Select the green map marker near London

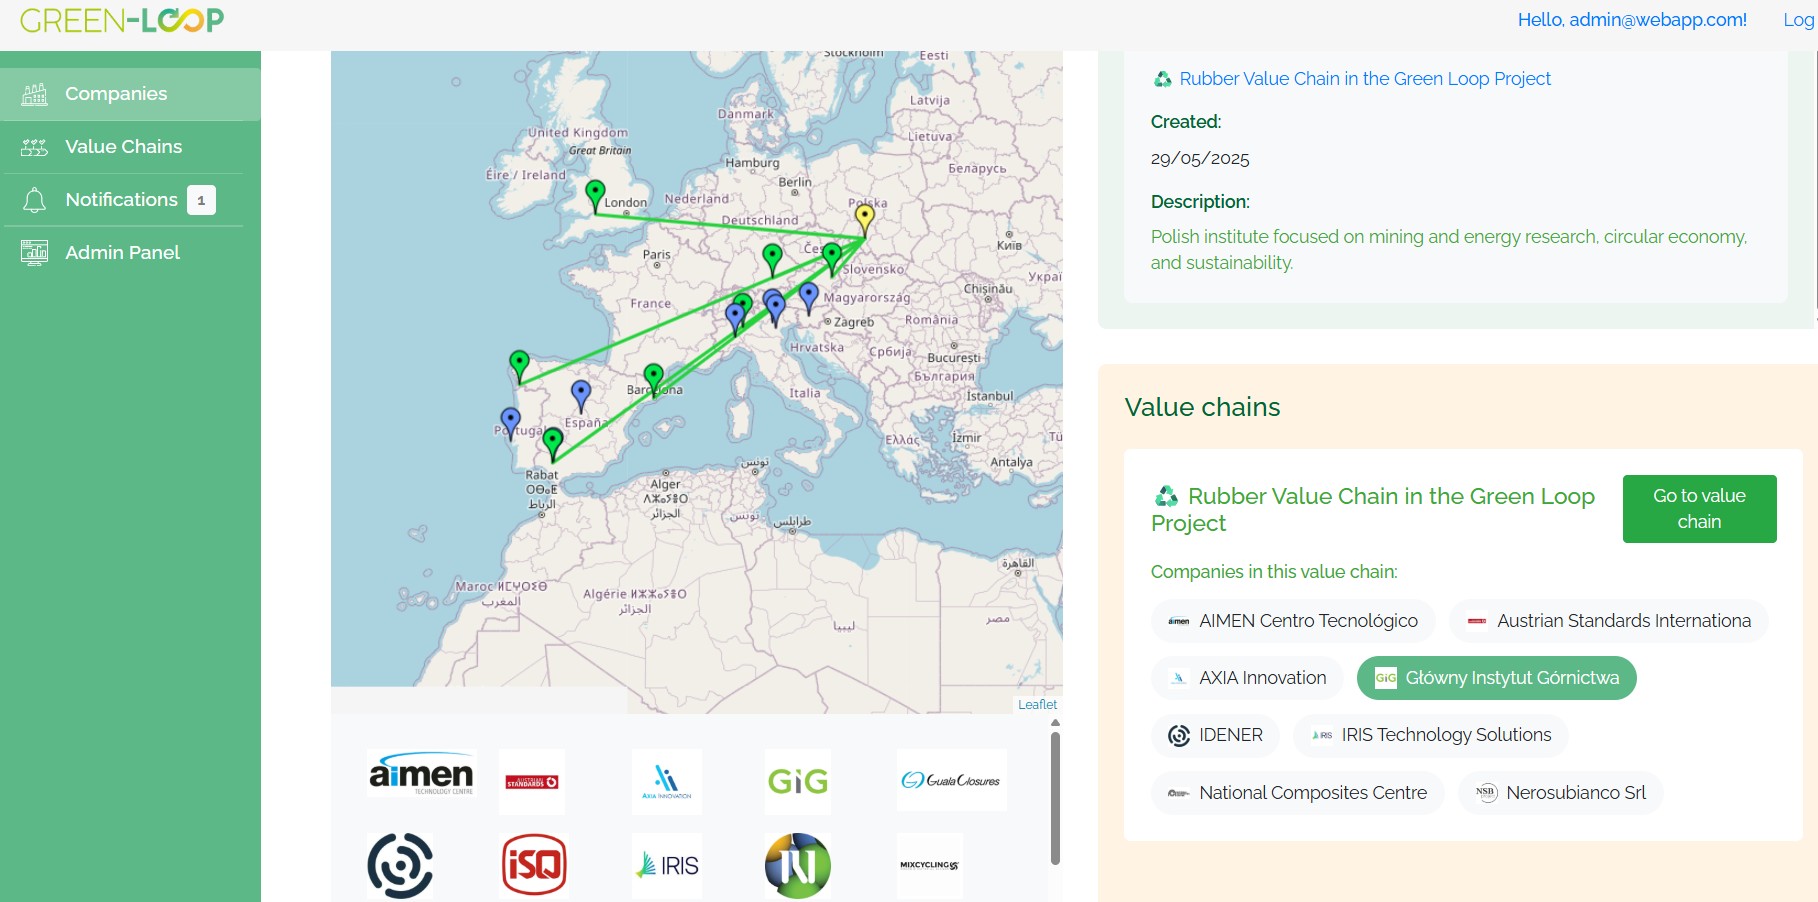595,192
